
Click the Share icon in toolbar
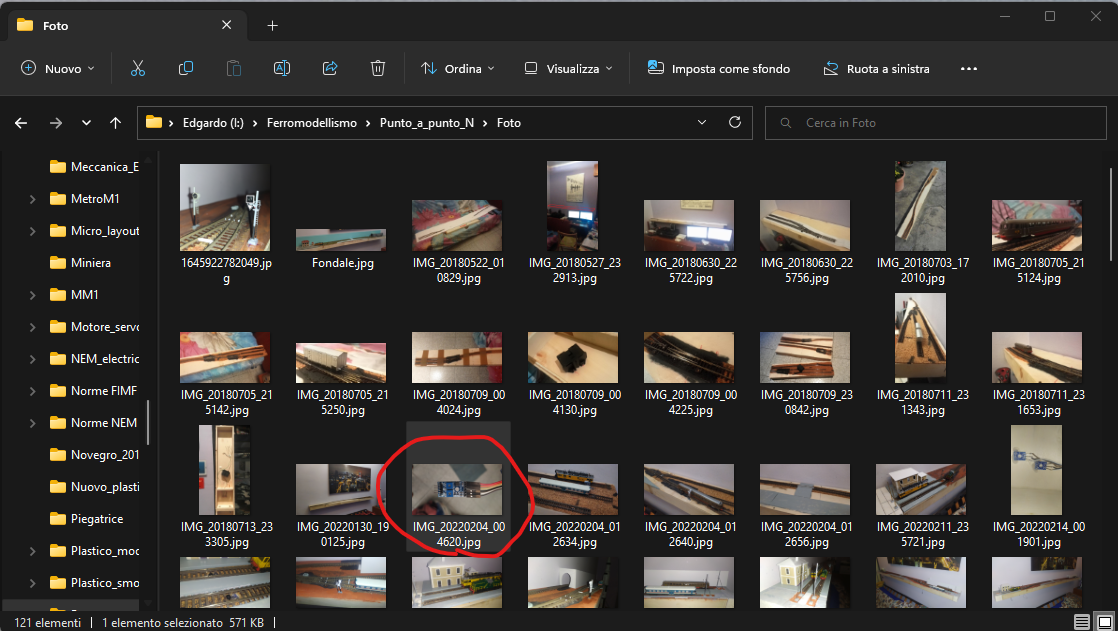330,69
